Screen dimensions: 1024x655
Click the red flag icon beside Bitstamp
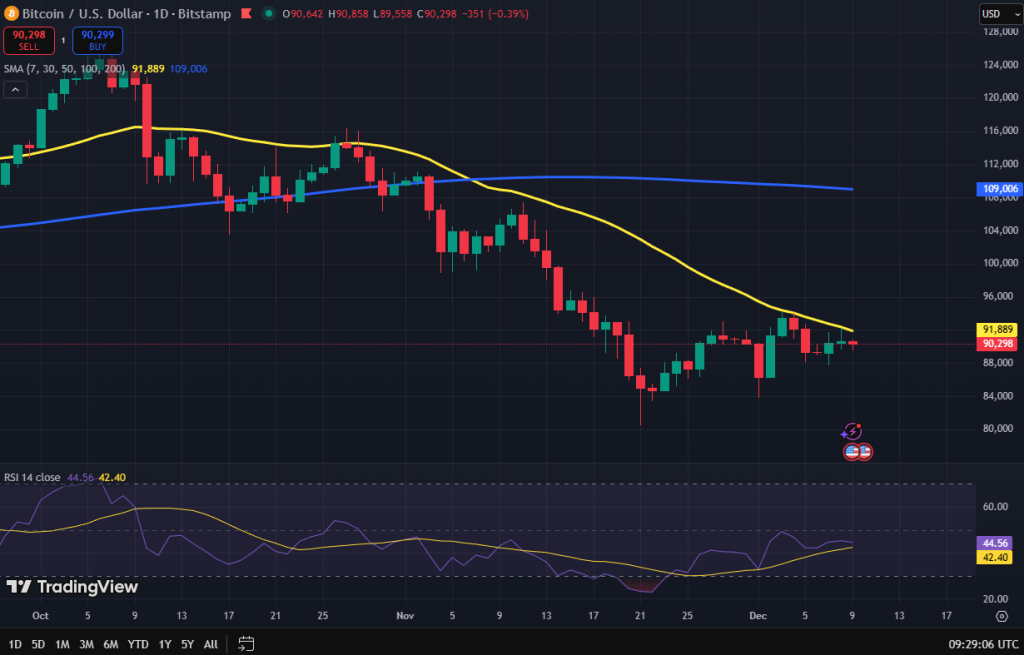coord(246,14)
